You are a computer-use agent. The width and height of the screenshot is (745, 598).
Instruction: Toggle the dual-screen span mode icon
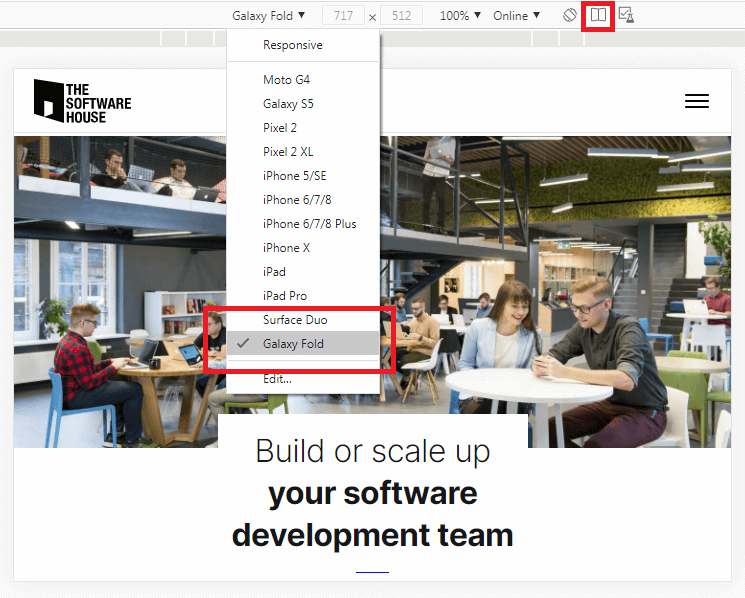click(598, 15)
